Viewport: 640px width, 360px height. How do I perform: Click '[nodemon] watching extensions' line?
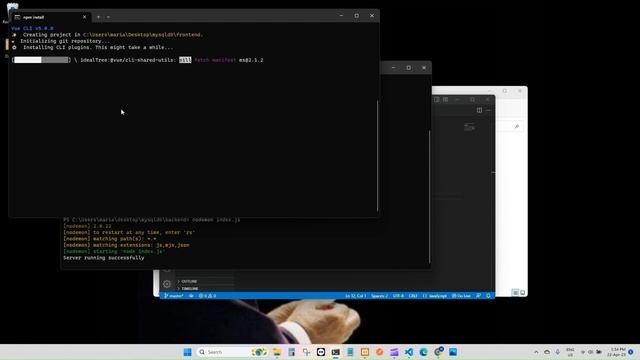coord(126,245)
